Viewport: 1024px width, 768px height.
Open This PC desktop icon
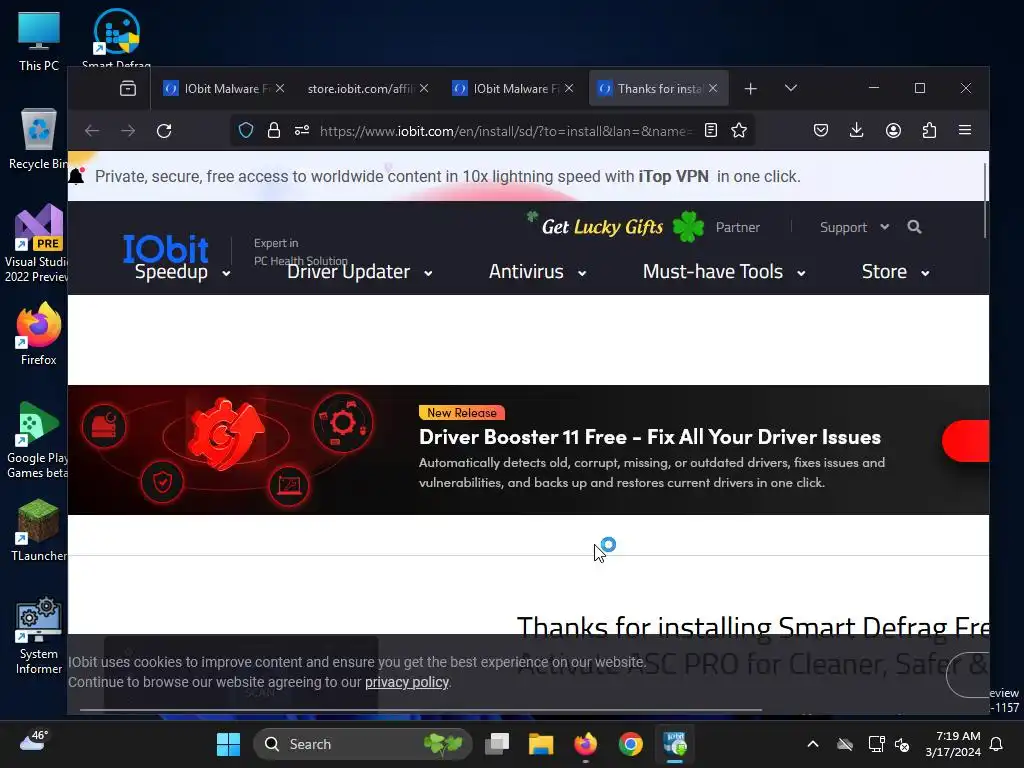[x=39, y=40]
